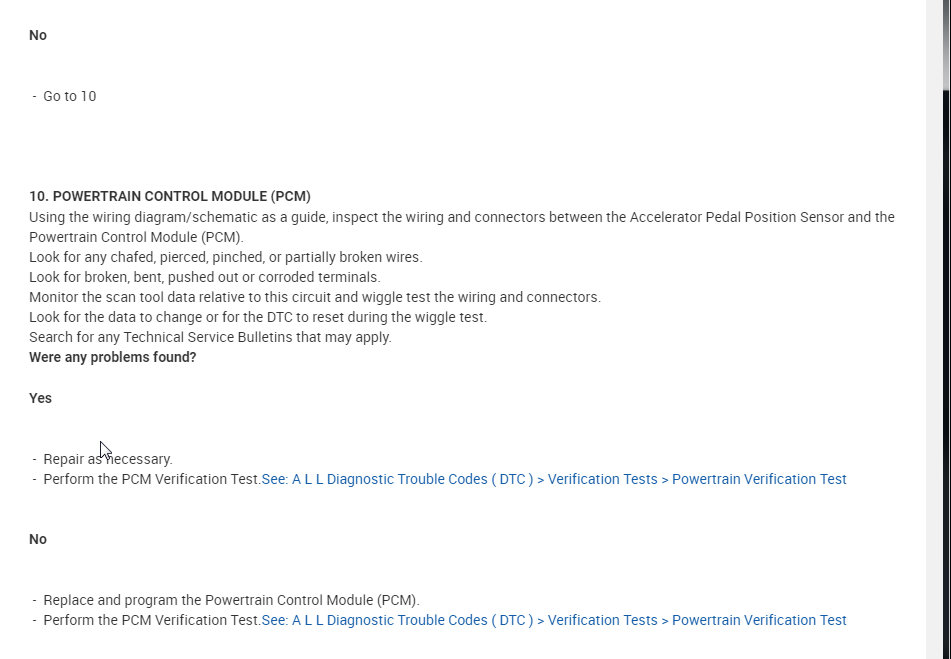Click the 'Were any problems found?' question

tap(113, 357)
